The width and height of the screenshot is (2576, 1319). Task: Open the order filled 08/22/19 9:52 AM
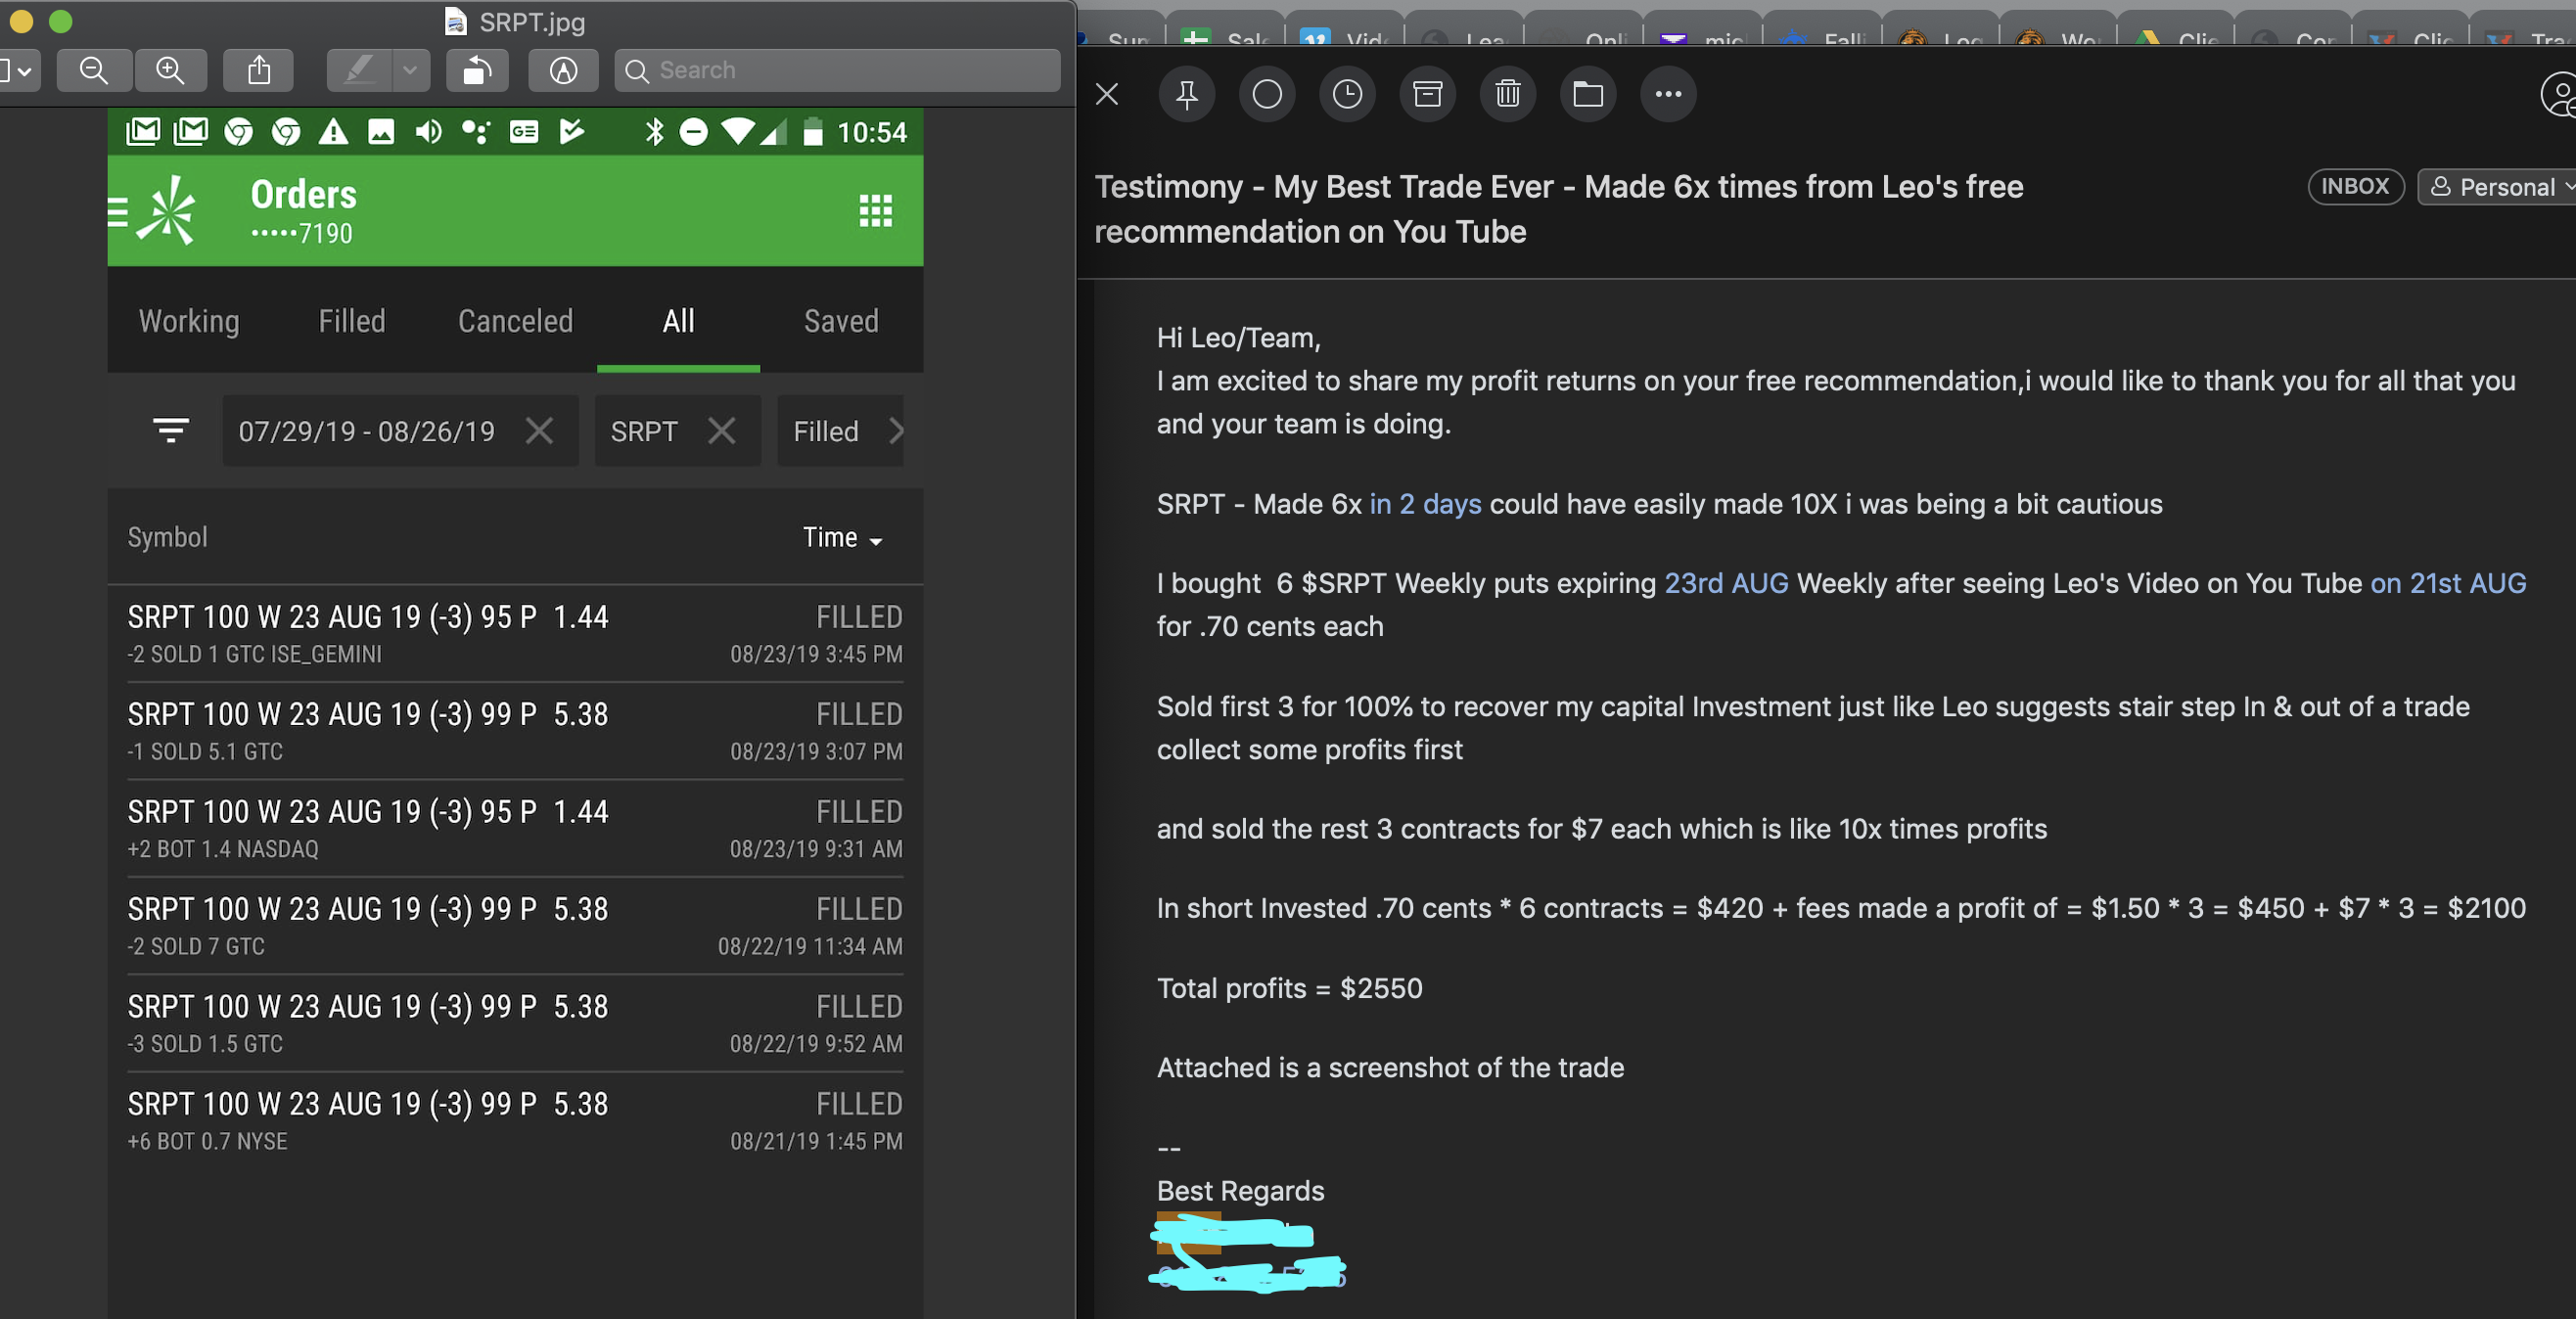coord(515,1023)
